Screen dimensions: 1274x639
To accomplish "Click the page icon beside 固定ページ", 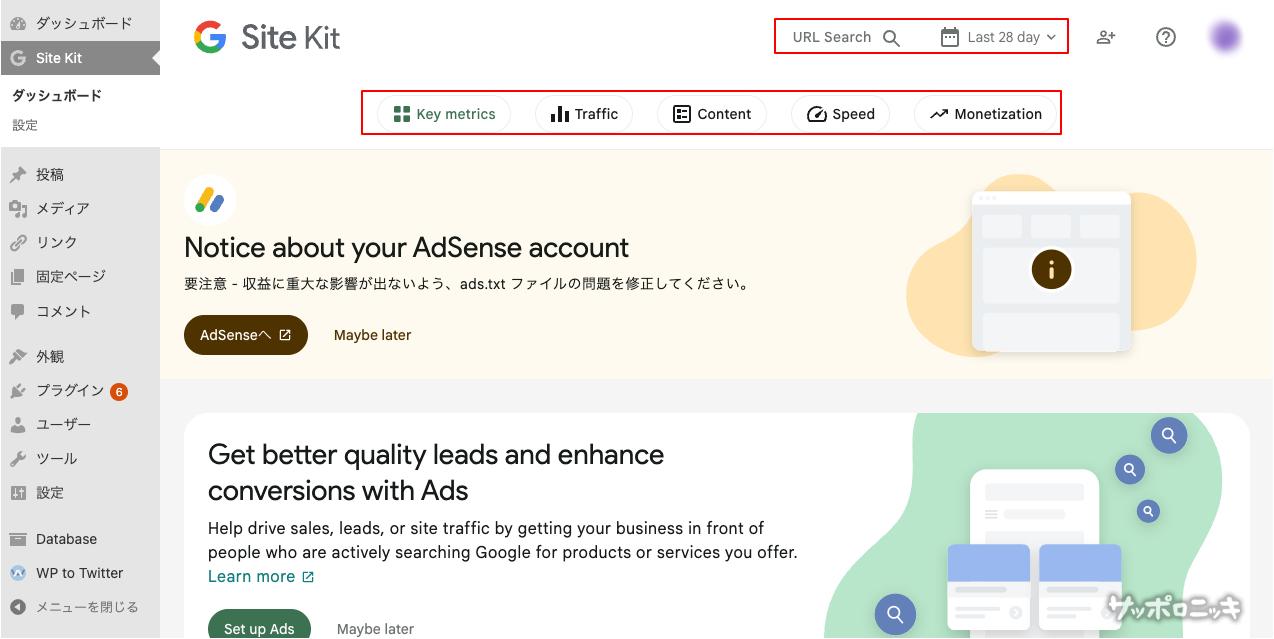I will pyautogui.click(x=18, y=277).
